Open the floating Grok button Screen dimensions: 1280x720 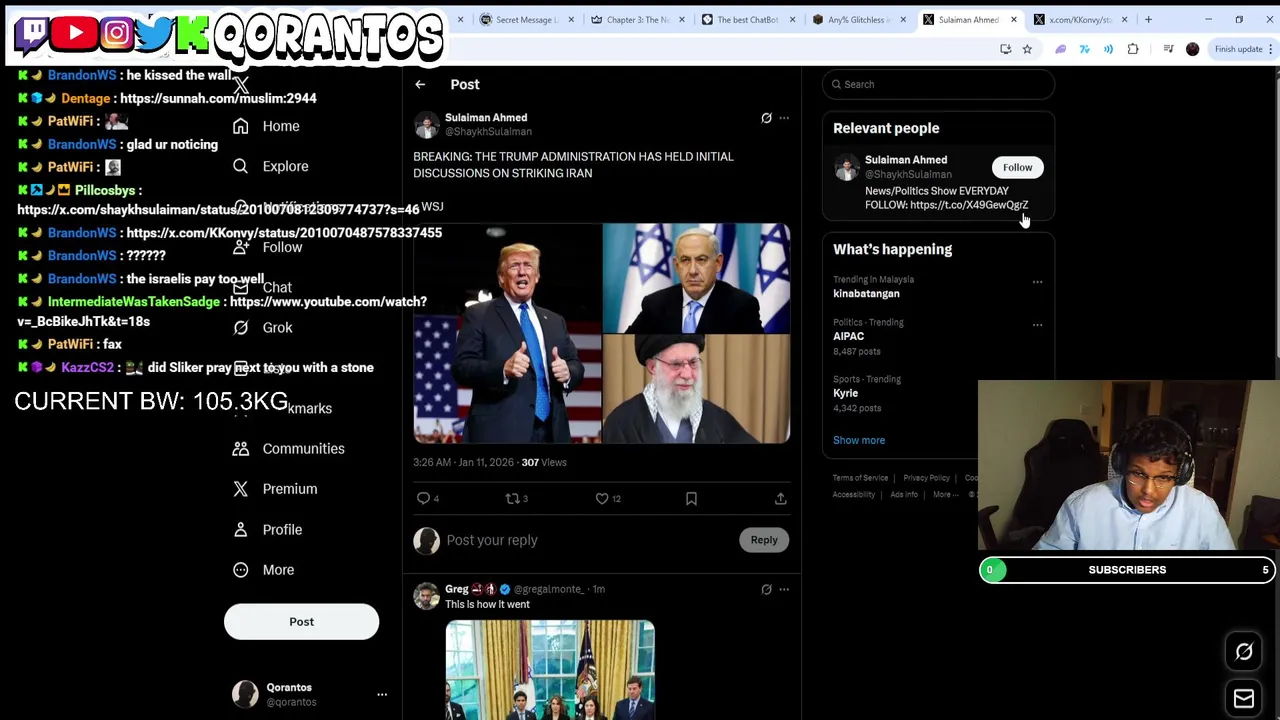1244,652
